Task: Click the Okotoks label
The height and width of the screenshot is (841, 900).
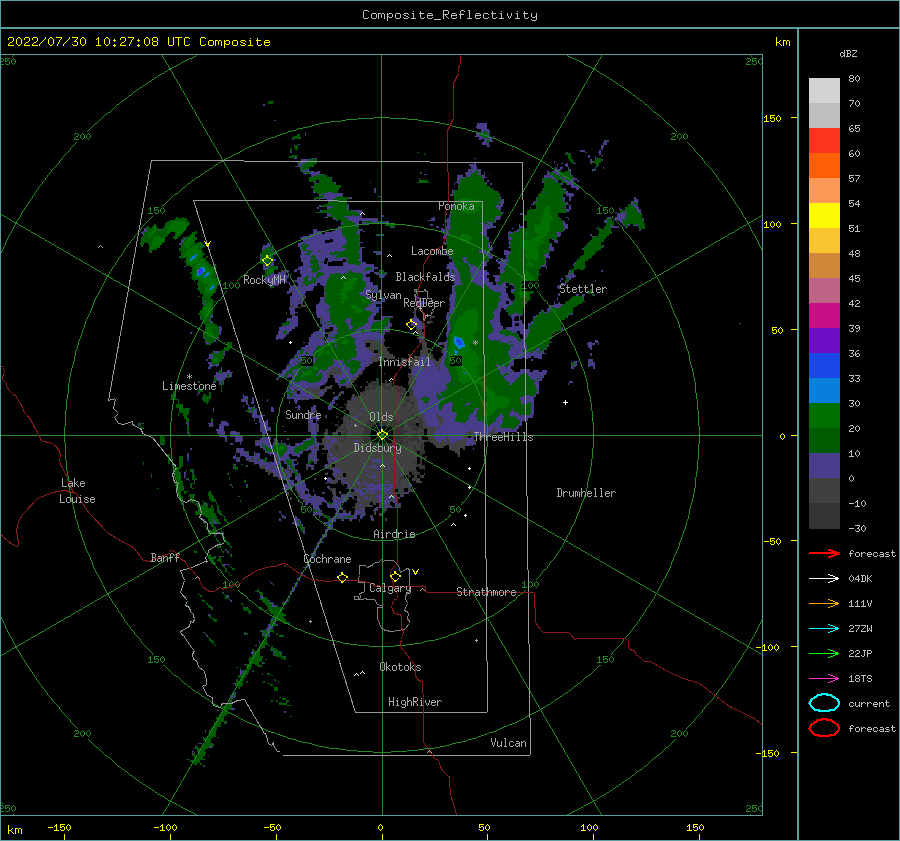Action: click(x=400, y=667)
